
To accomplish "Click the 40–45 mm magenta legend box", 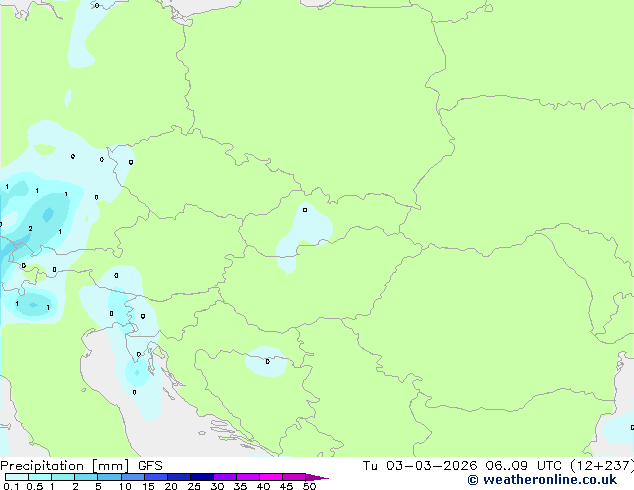I will pos(271,477).
